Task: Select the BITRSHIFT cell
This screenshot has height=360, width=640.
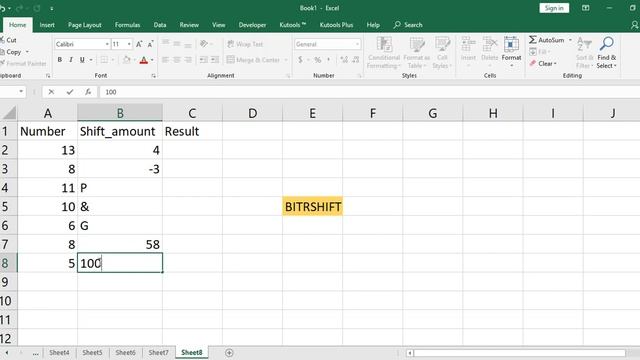Action: point(313,207)
